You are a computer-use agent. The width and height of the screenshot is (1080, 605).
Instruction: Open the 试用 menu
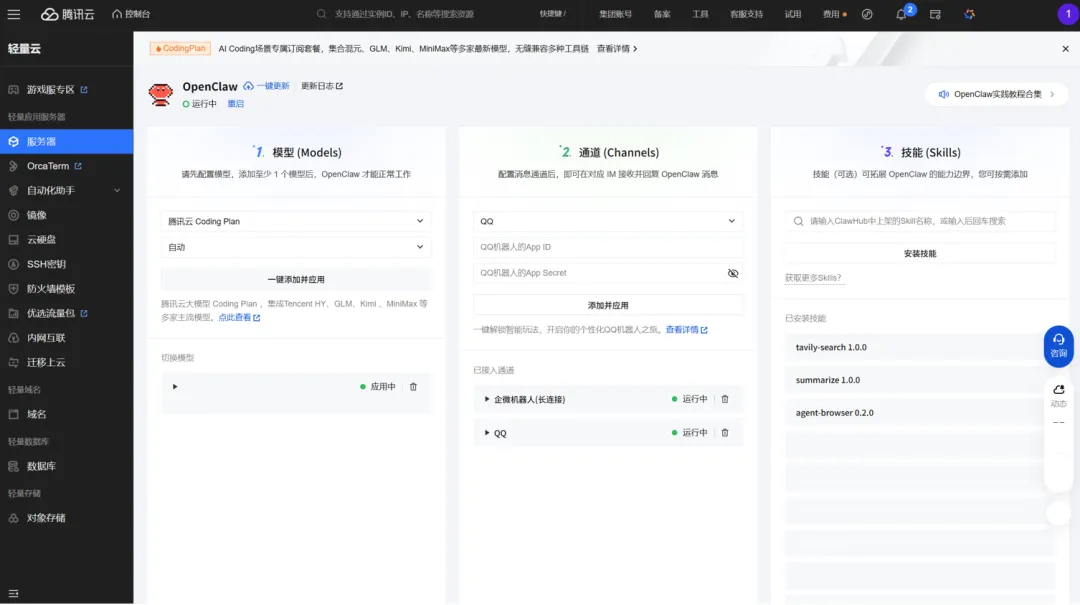tap(793, 14)
